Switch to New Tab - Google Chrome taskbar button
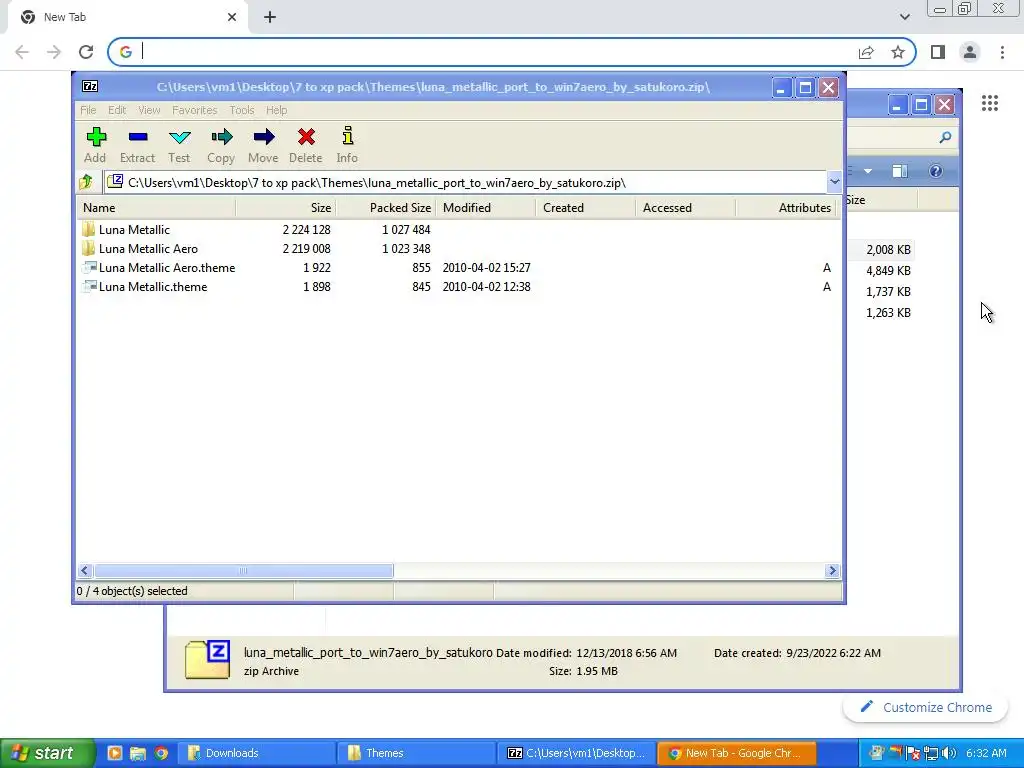The width and height of the screenshot is (1024, 768). pos(737,753)
